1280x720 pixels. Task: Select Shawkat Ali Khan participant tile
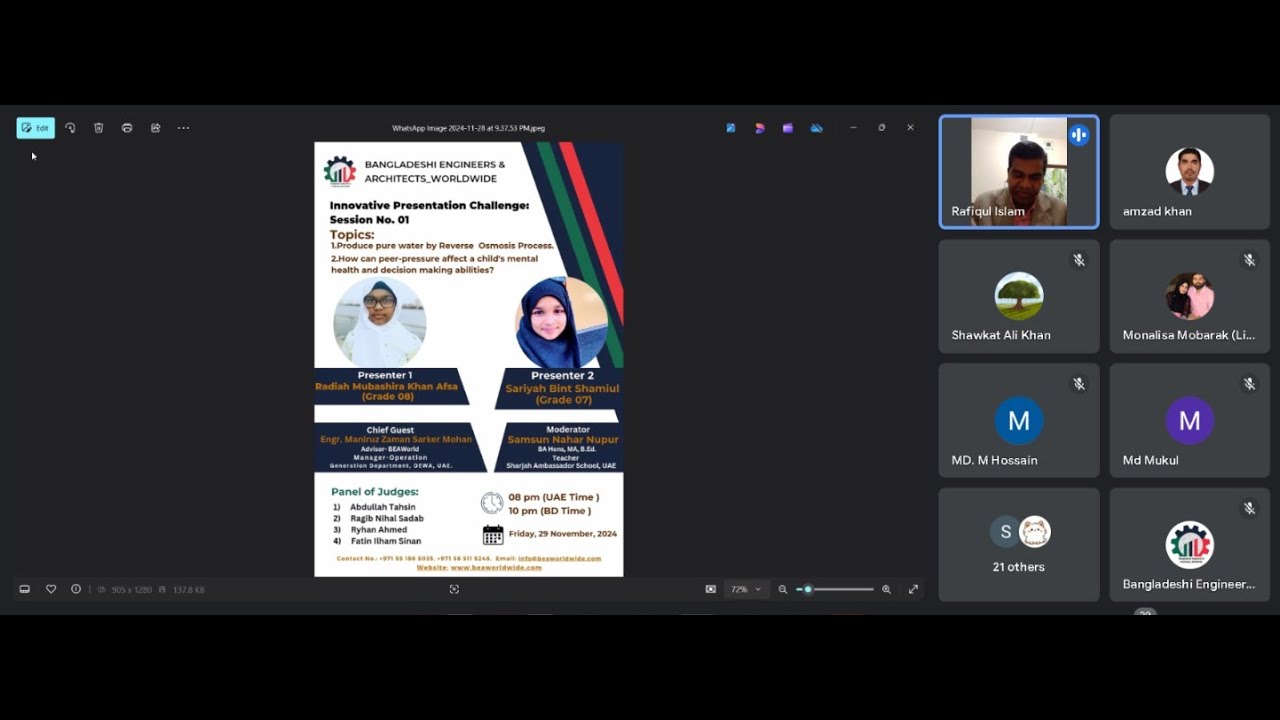pyautogui.click(x=1019, y=296)
